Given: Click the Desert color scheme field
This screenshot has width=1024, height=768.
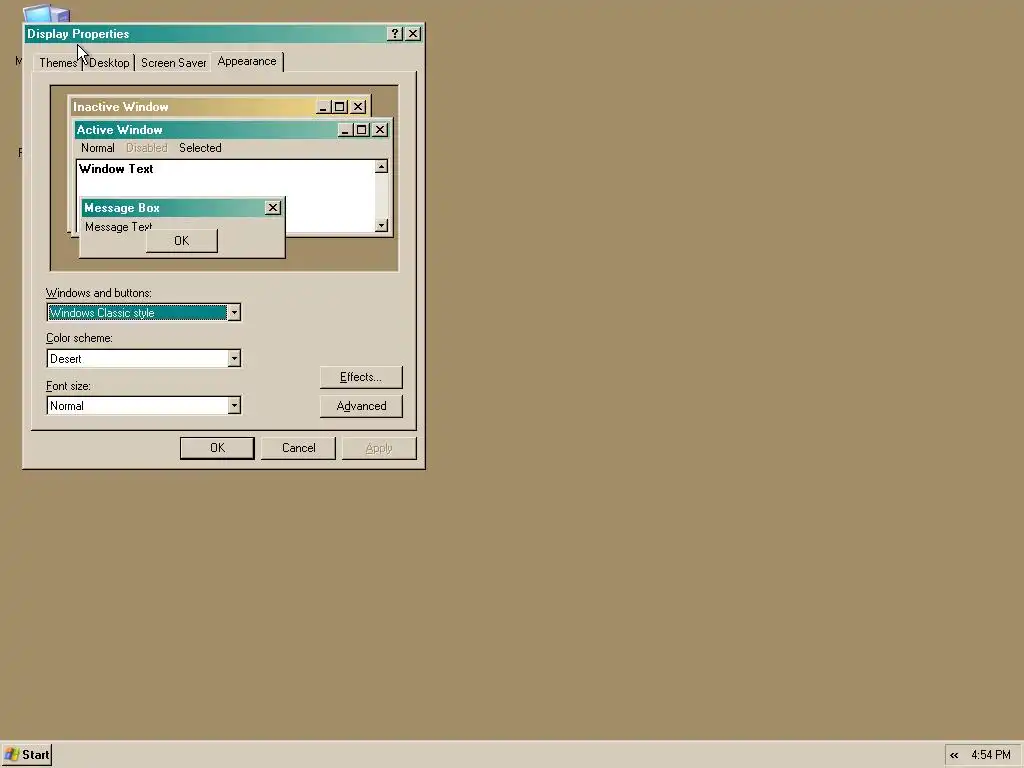Looking at the screenshot, I should pyautogui.click(x=144, y=359).
